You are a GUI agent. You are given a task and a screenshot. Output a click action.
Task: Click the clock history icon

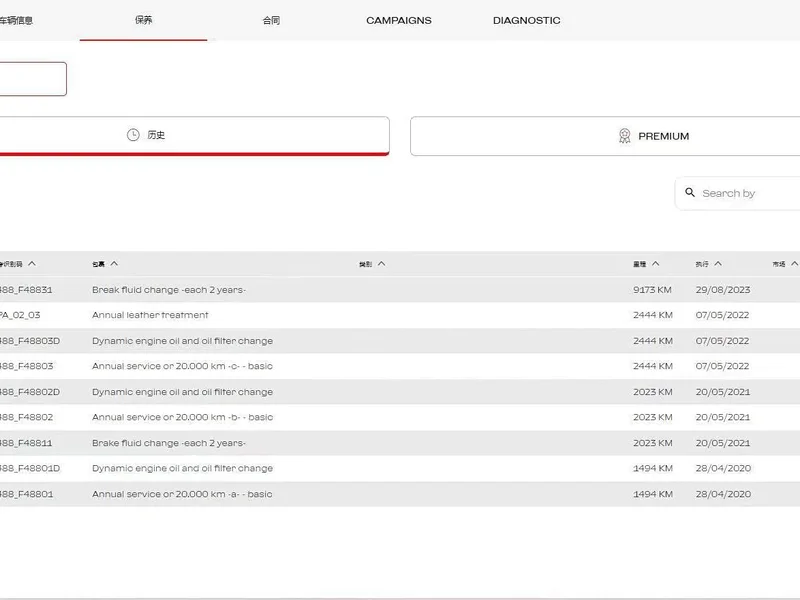(x=133, y=135)
